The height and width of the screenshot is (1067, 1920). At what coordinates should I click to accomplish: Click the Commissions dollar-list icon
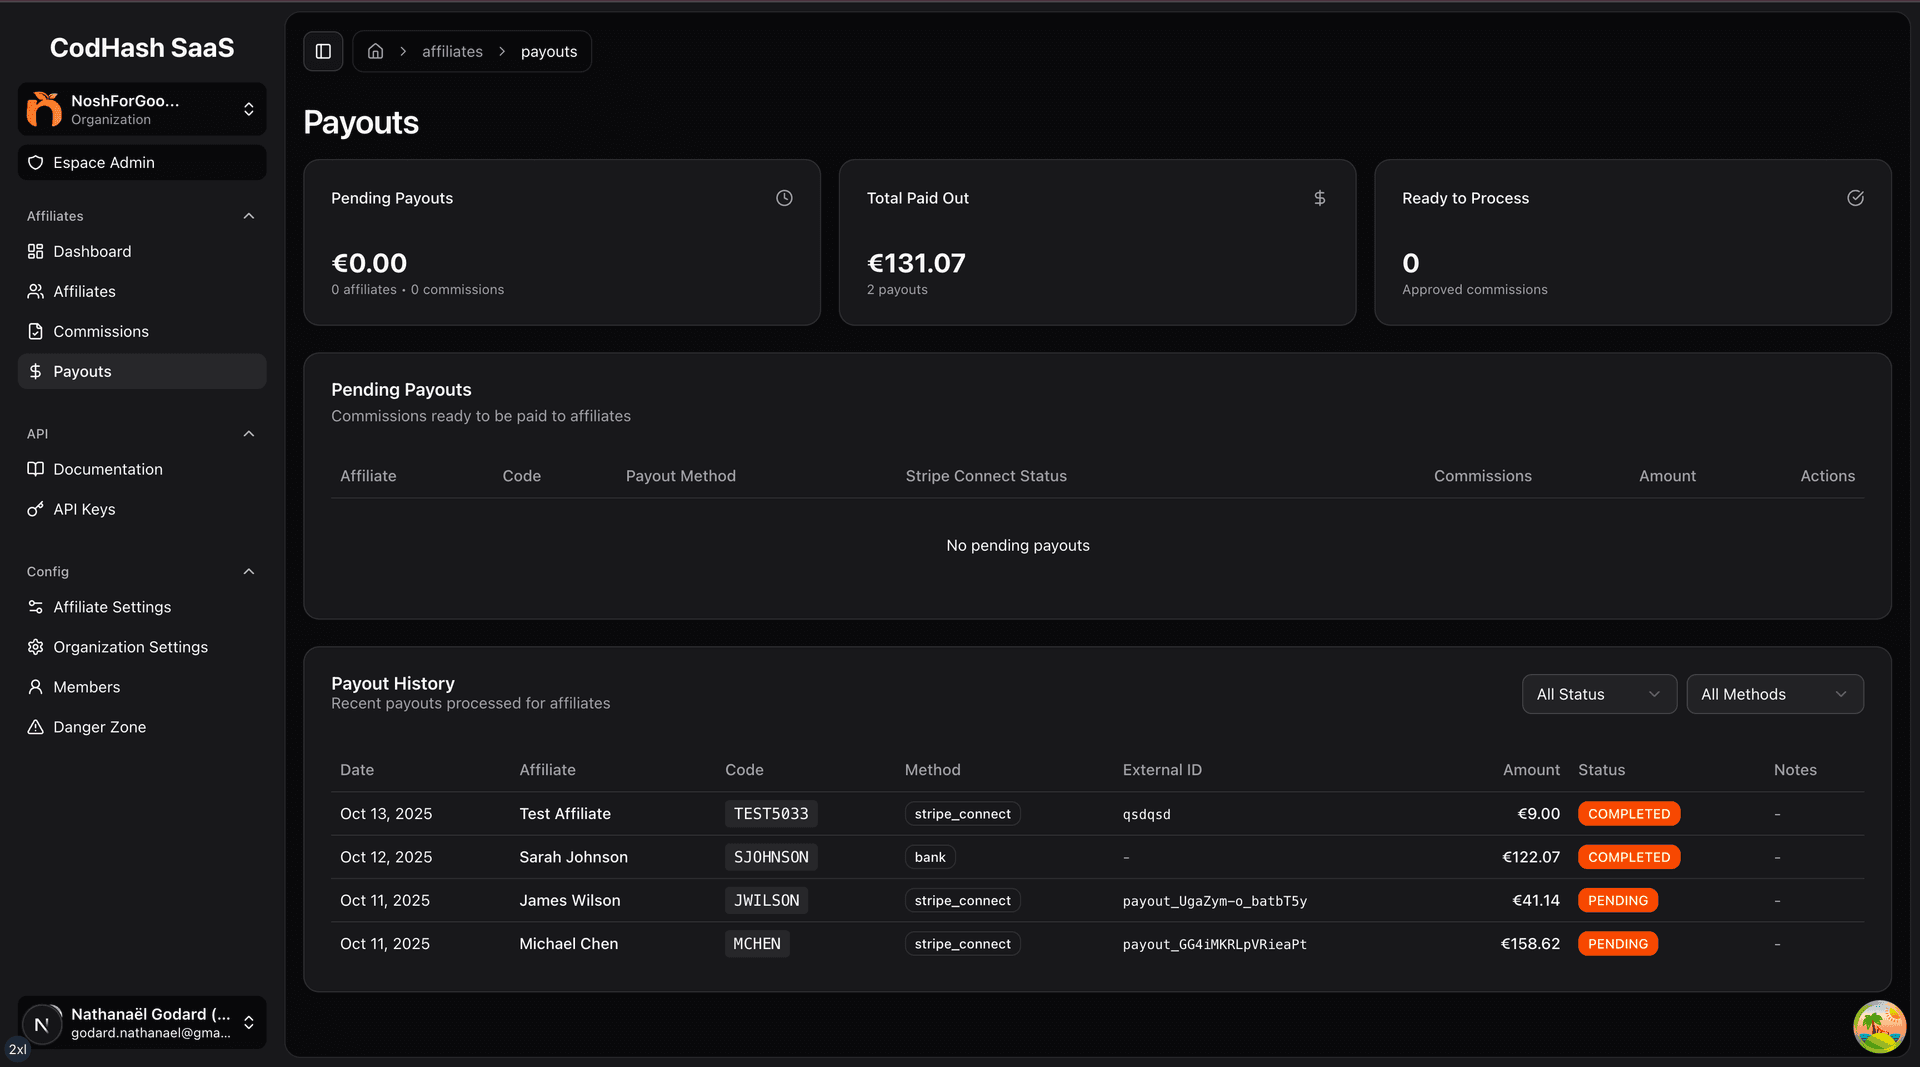point(35,331)
